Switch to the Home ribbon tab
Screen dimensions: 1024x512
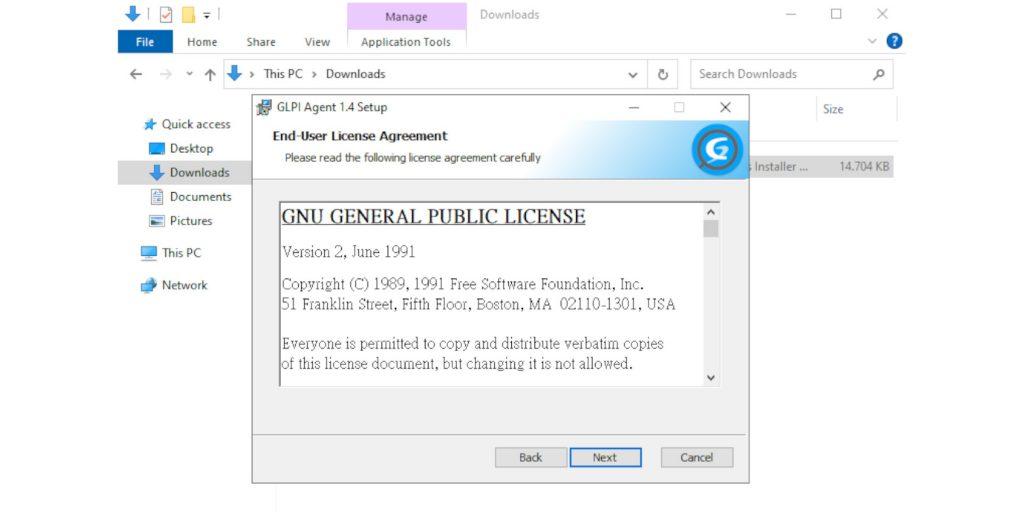point(202,42)
